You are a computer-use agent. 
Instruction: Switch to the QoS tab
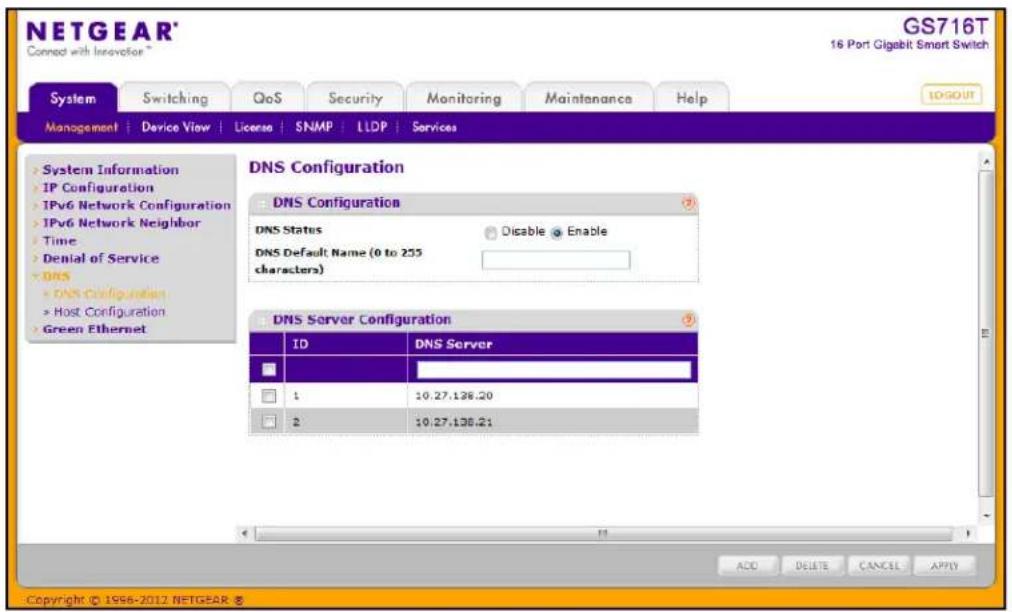click(267, 98)
